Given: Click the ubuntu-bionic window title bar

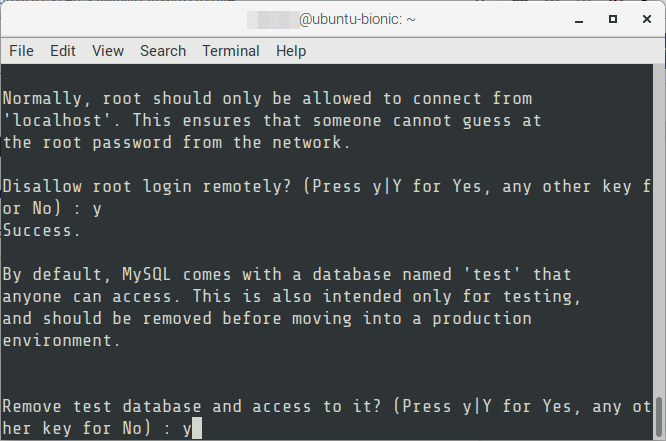Looking at the screenshot, I should (x=331, y=19).
